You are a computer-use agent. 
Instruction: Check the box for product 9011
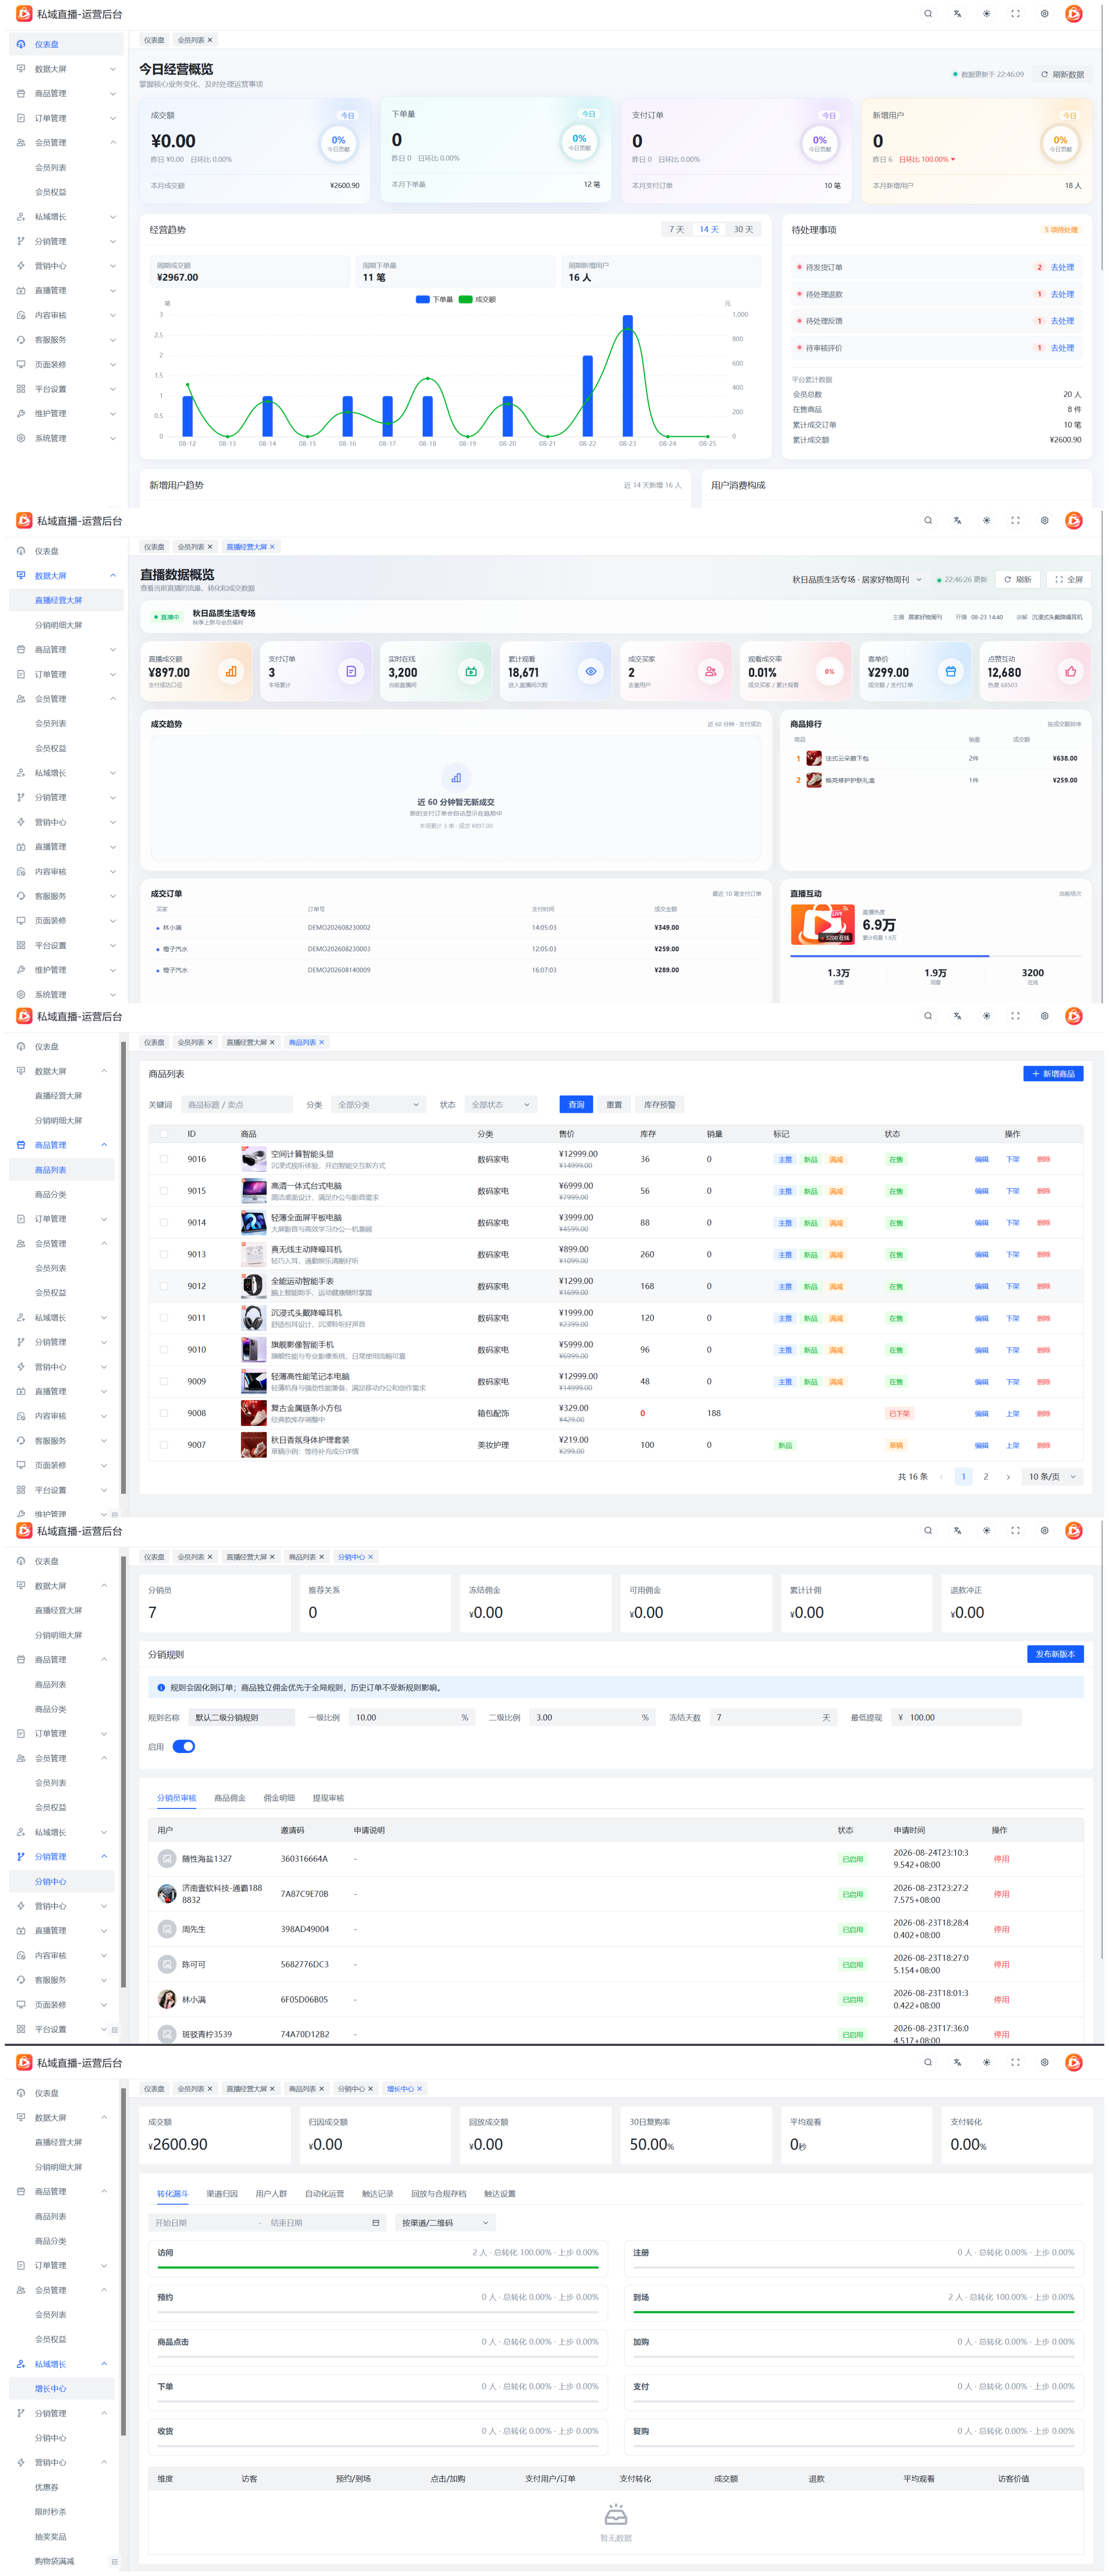[164, 1318]
